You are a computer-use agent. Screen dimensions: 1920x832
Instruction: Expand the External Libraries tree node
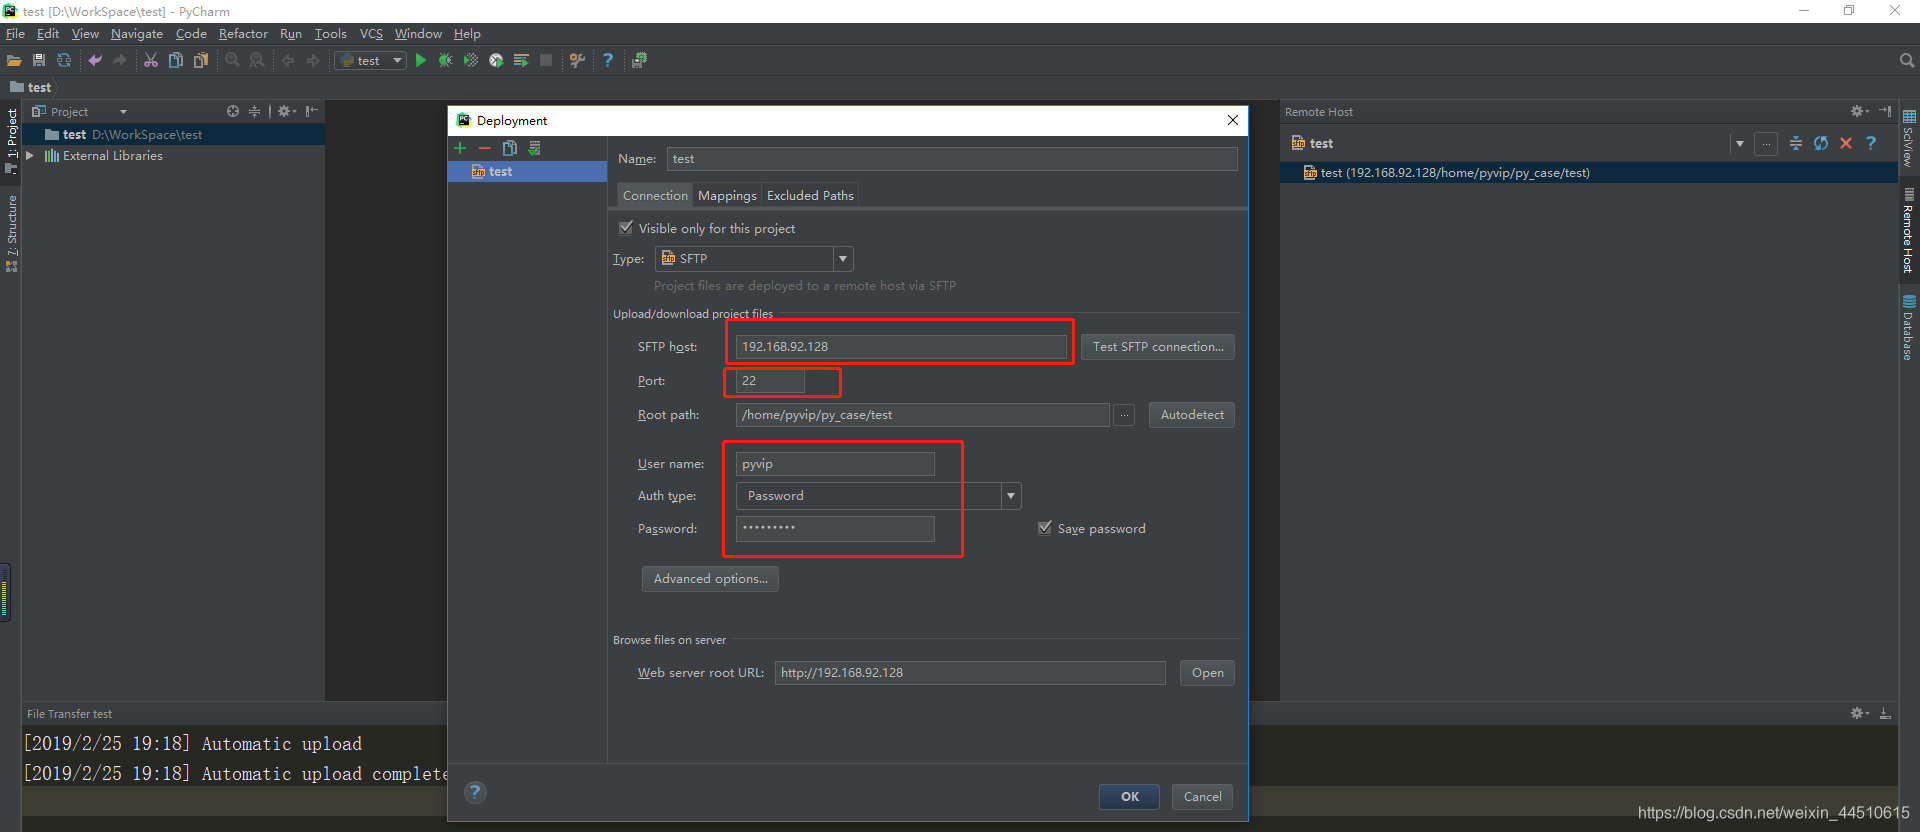tap(30, 156)
